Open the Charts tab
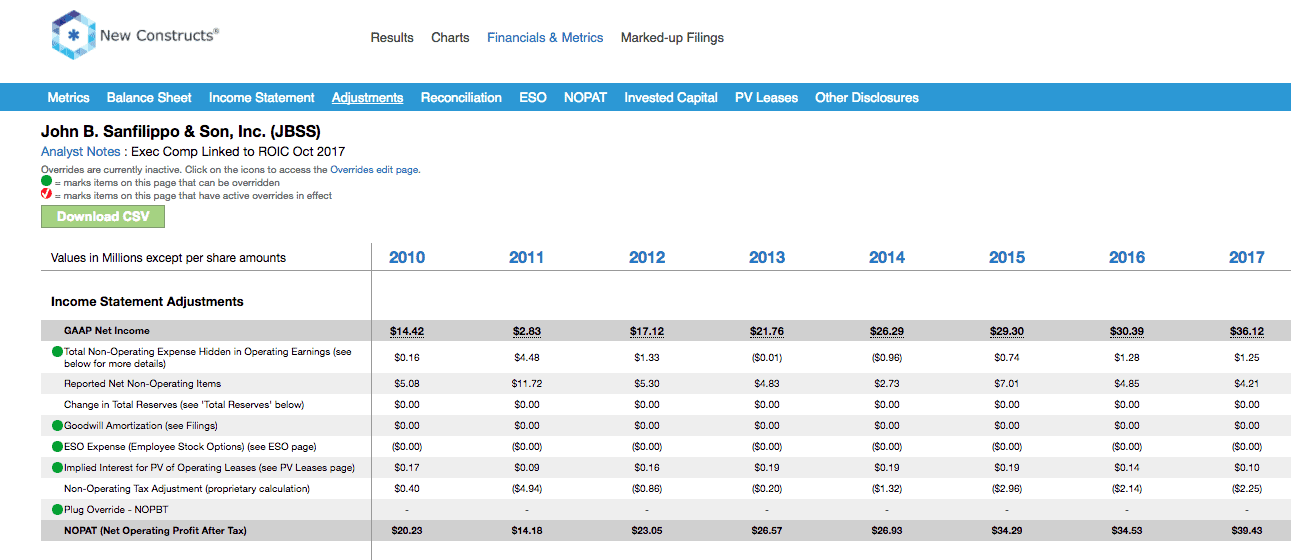Image resolution: width=1291 pixels, height=560 pixels. (450, 38)
